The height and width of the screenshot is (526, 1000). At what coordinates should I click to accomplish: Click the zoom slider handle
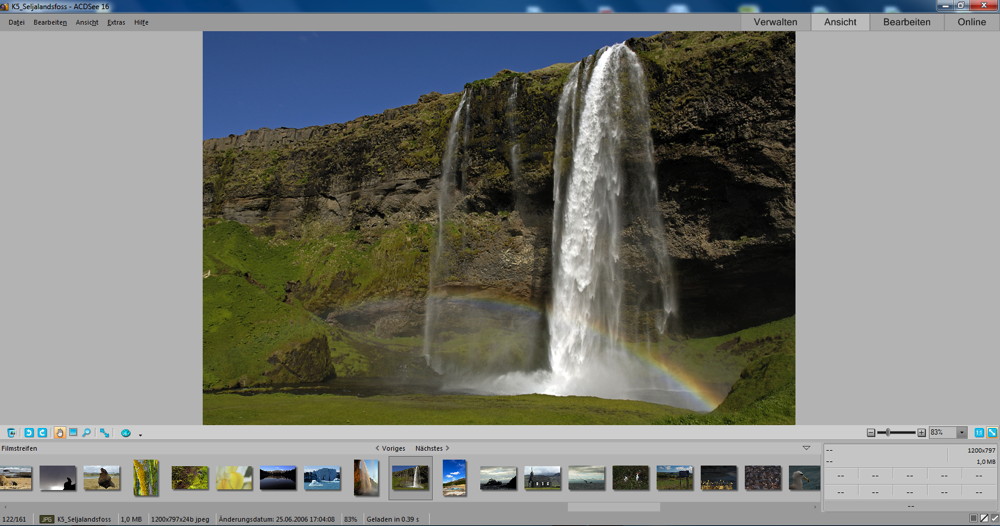point(889,433)
